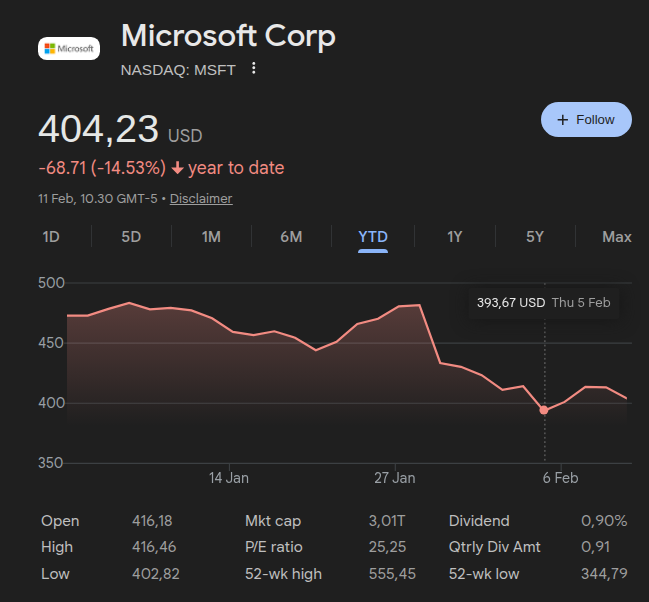This screenshot has height=602, width=649.
Task: Click the plus Follow button
Action: point(586,120)
